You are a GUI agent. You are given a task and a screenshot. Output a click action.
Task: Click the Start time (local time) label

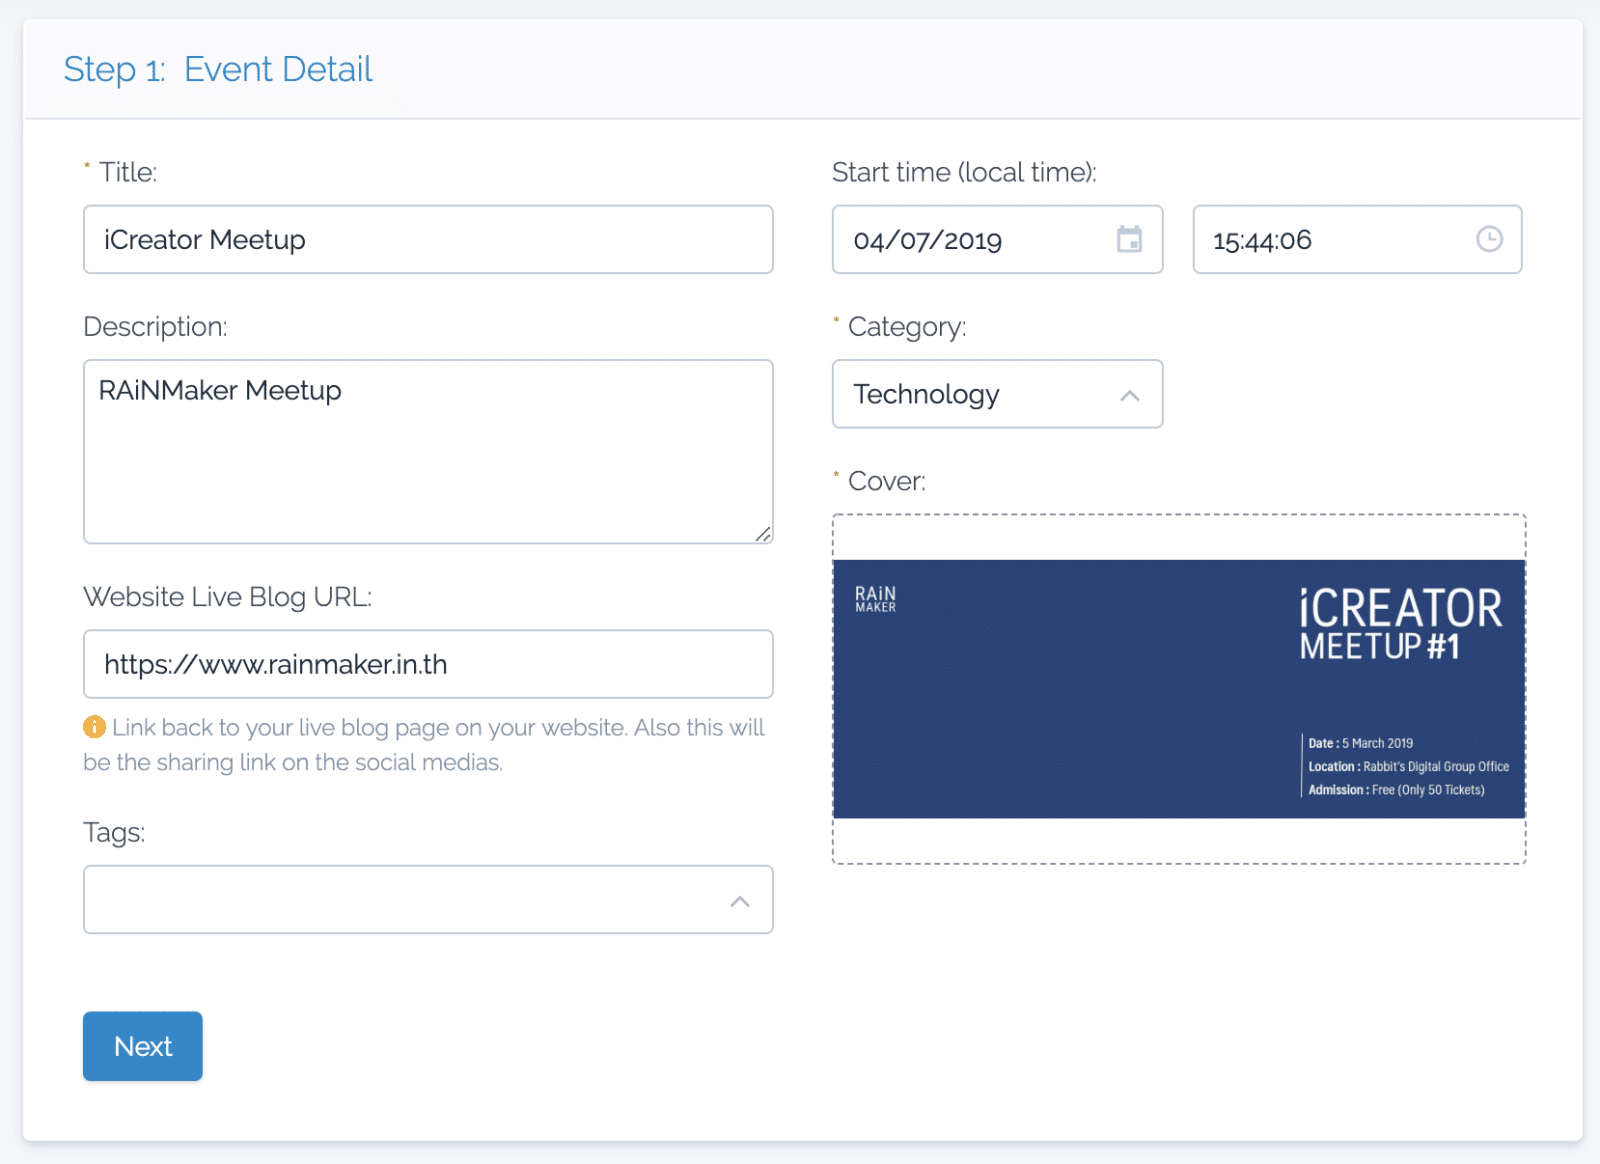(964, 173)
